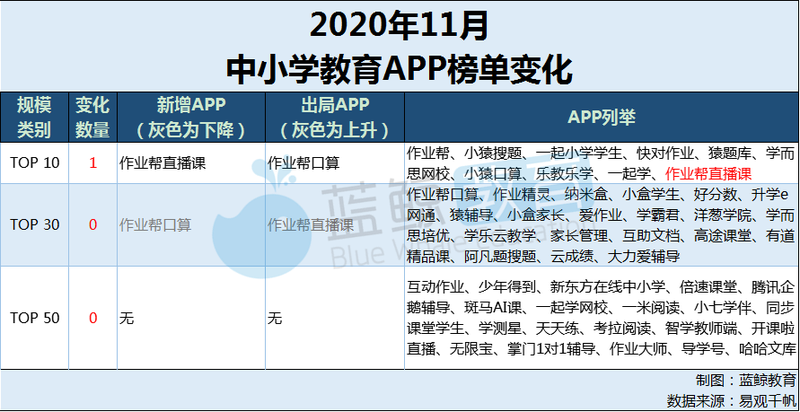Select the 新增APP column header
This screenshot has height=412, width=800.
191,117
